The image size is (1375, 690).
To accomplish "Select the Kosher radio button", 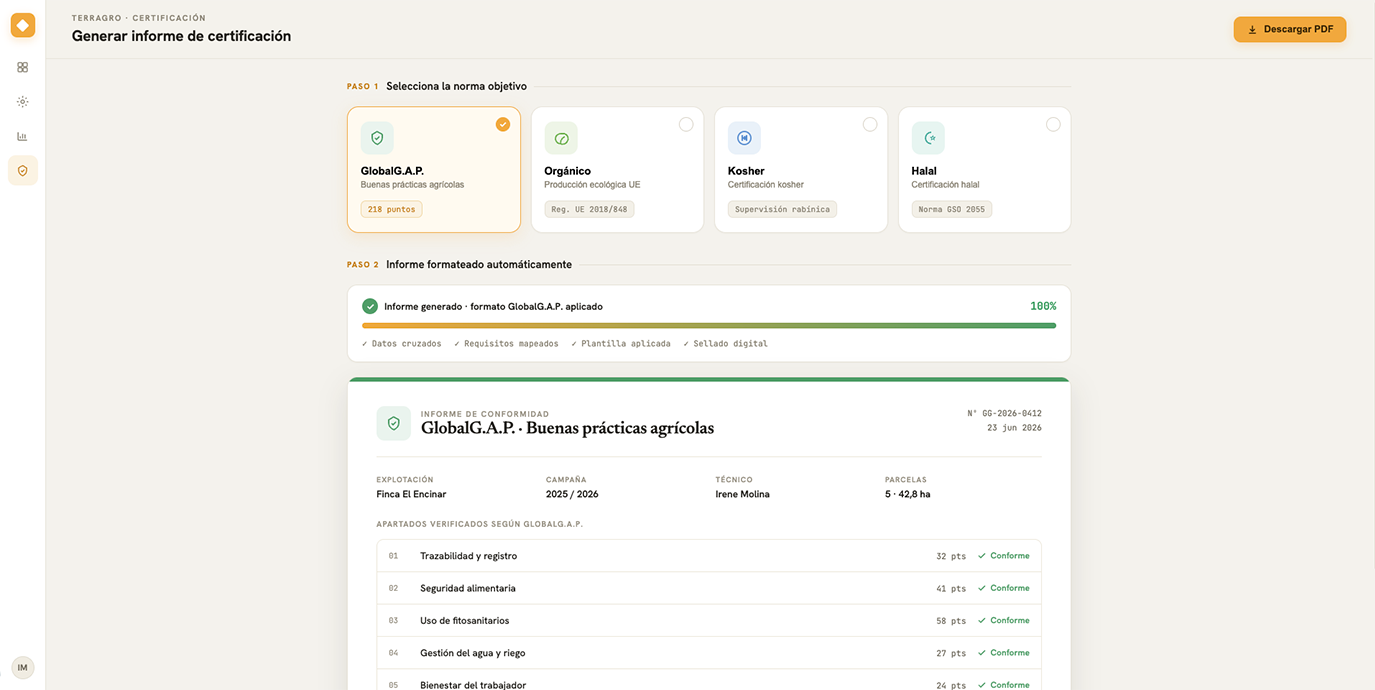I will pyautogui.click(x=870, y=124).
